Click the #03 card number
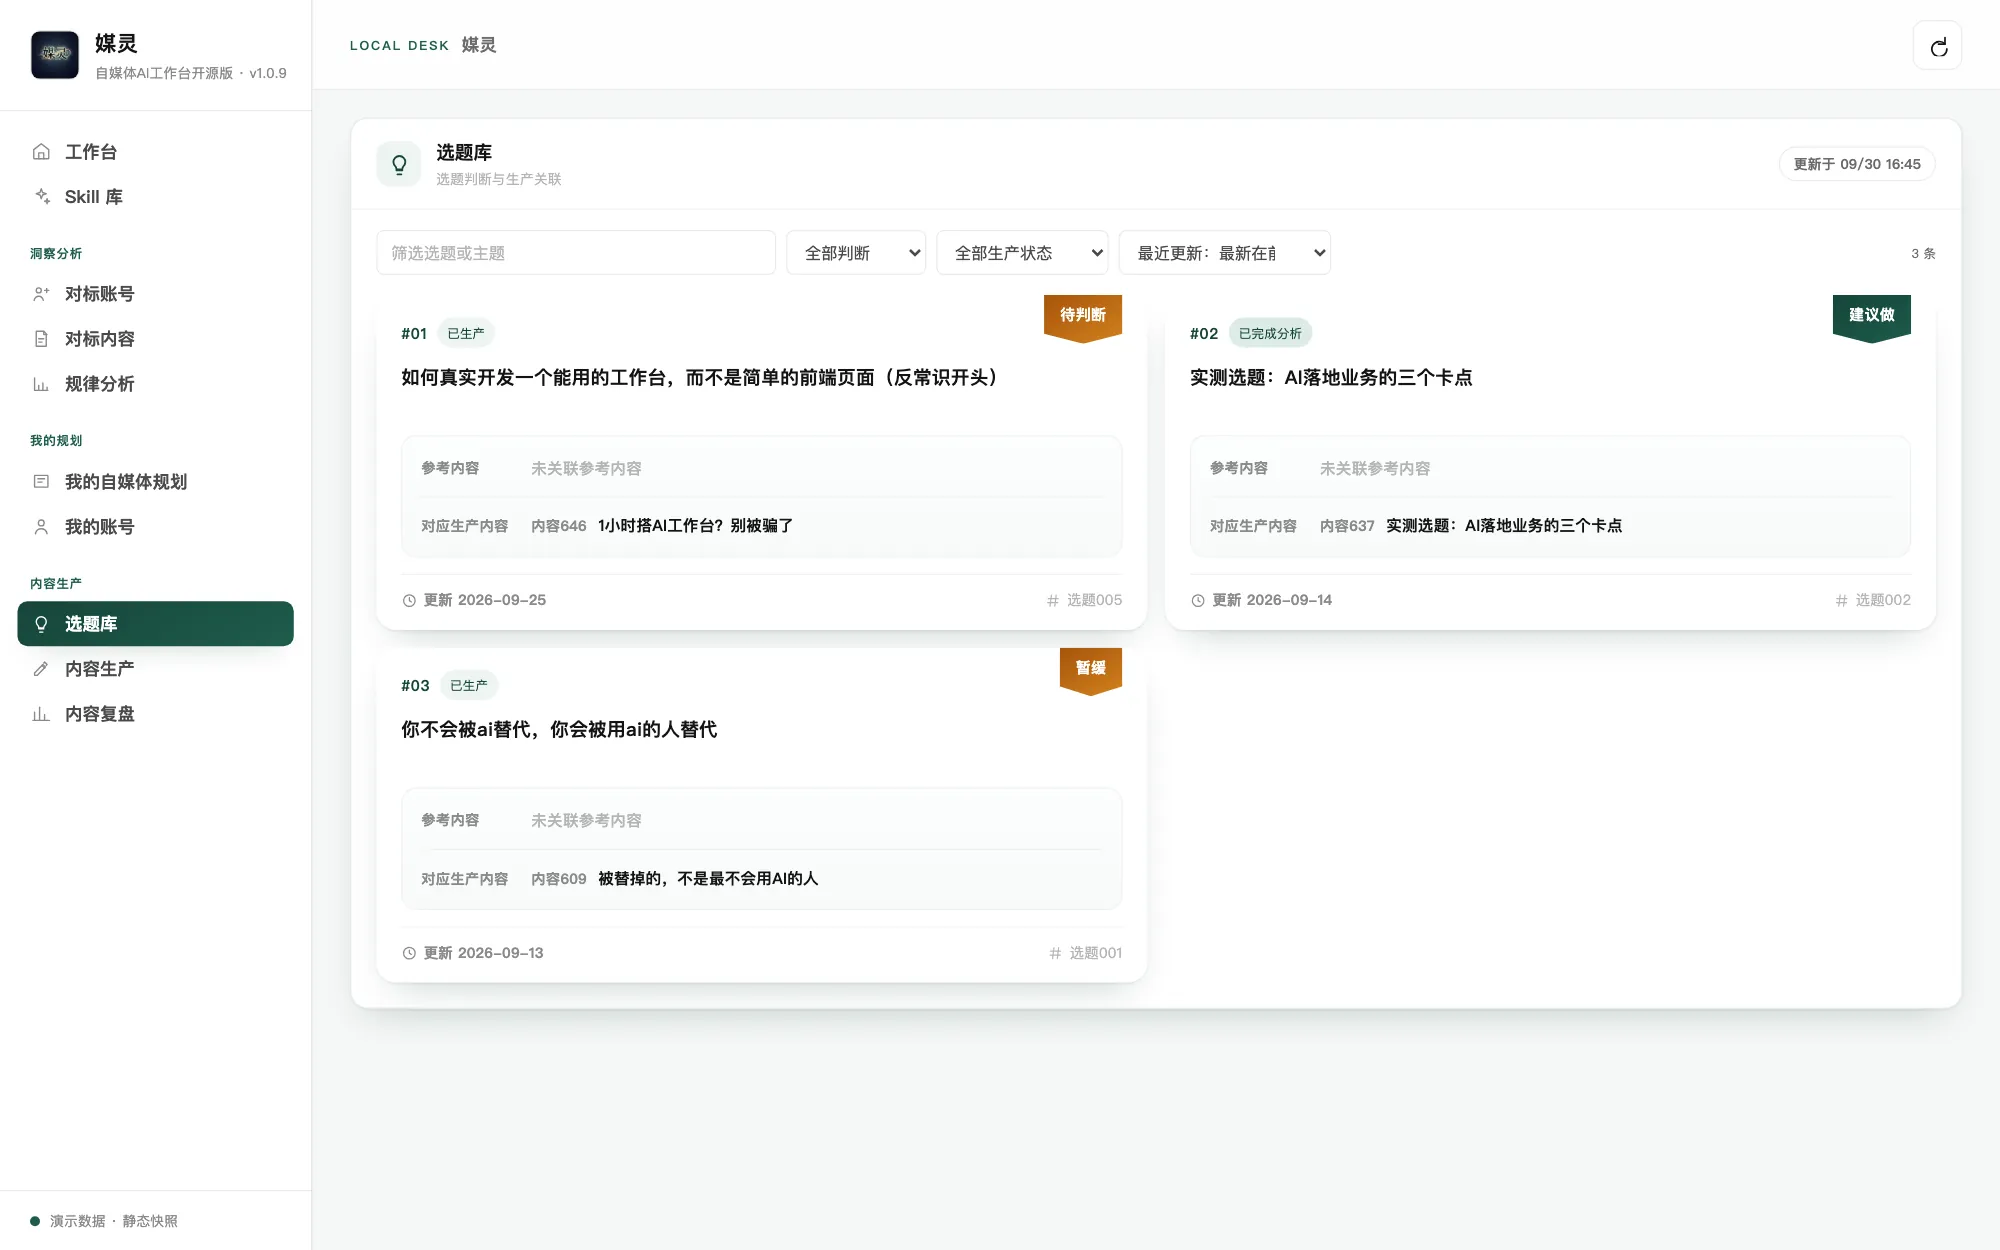The width and height of the screenshot is (2000, 1250). (415, 686)
